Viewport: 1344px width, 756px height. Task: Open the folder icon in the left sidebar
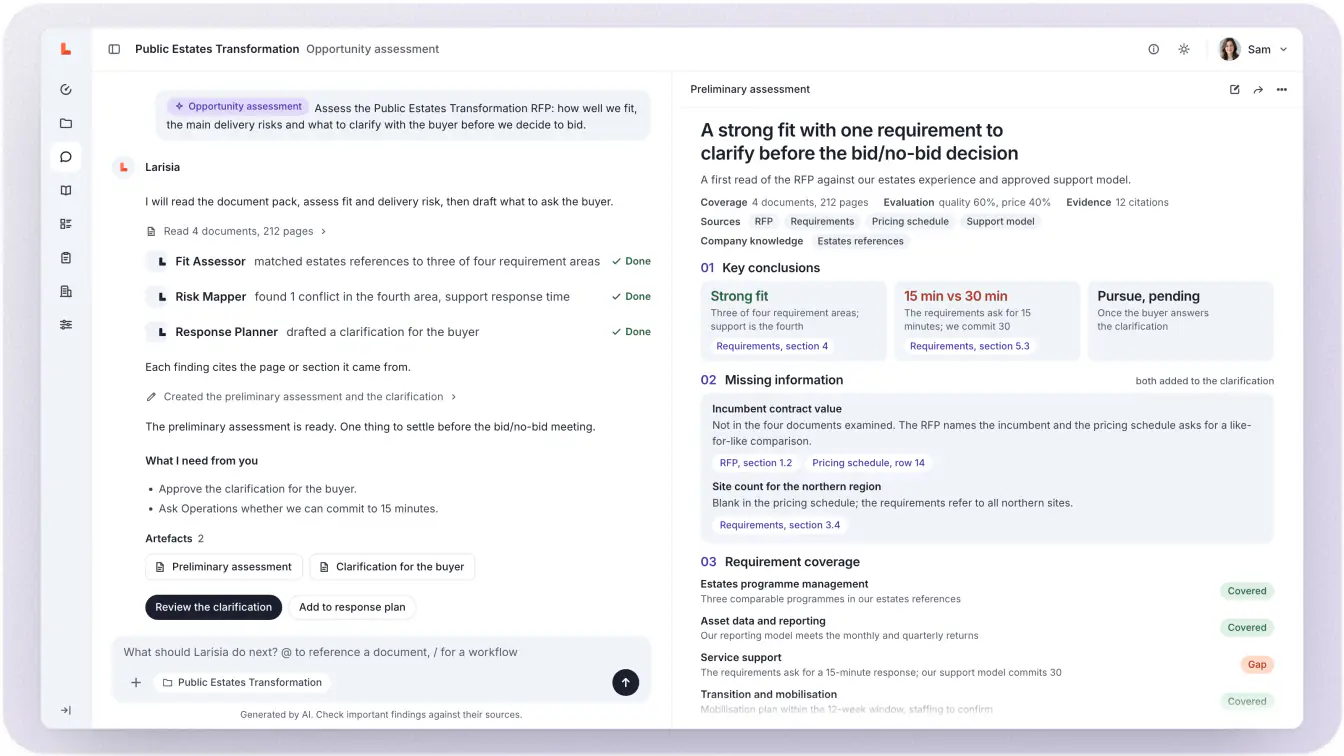click(x=66, y=123)
